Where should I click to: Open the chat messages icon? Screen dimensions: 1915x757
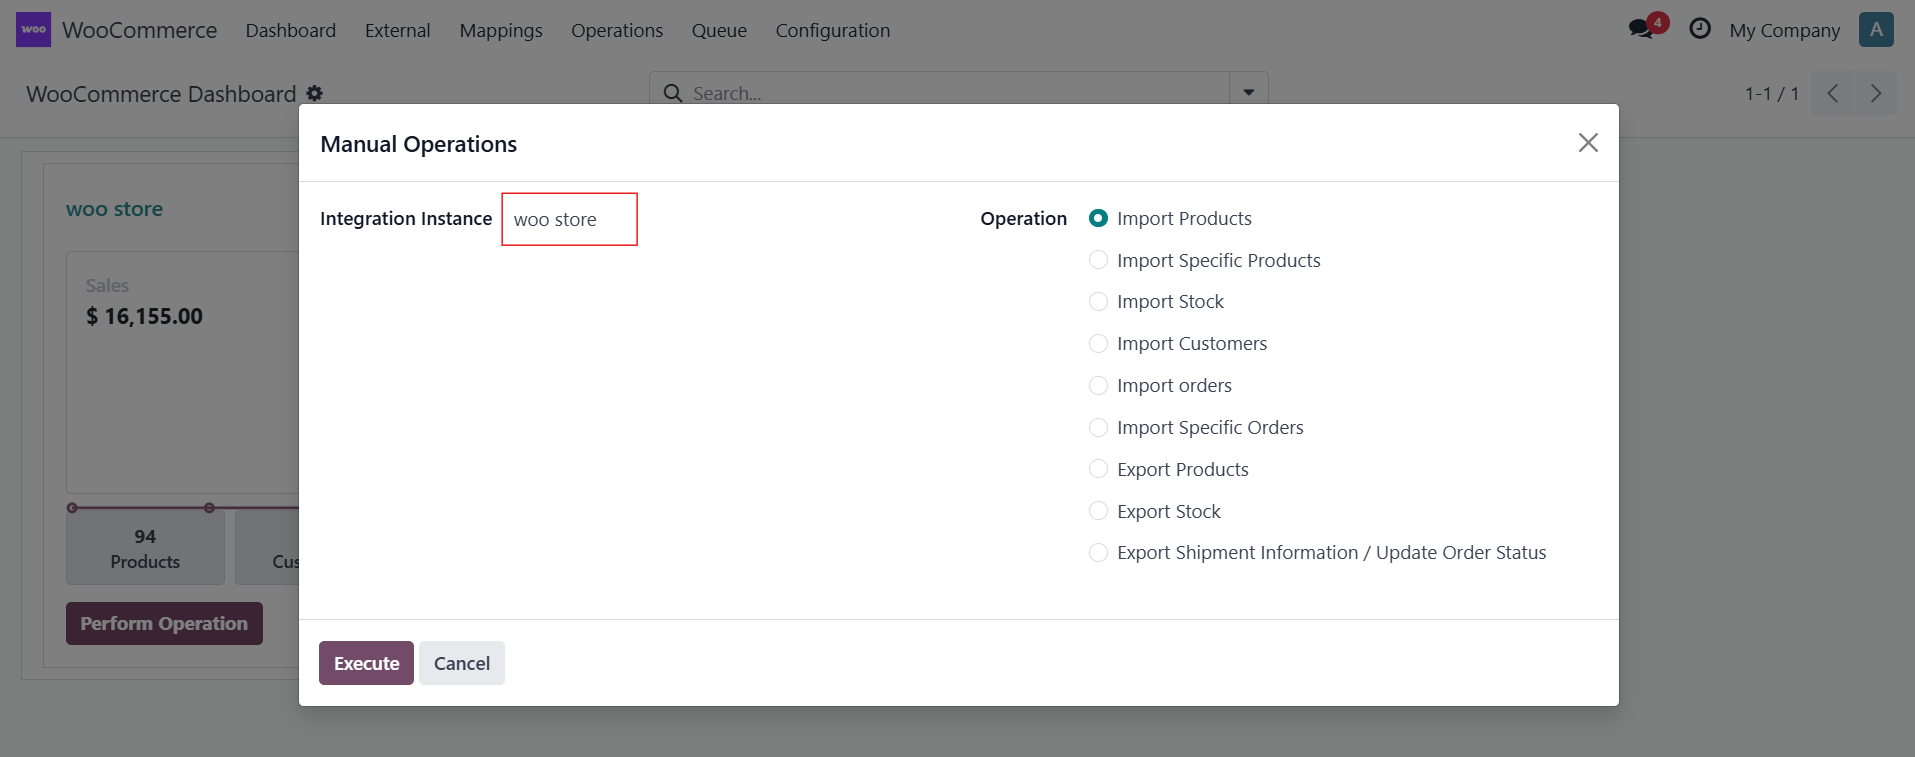click(x=1641, y=29)
